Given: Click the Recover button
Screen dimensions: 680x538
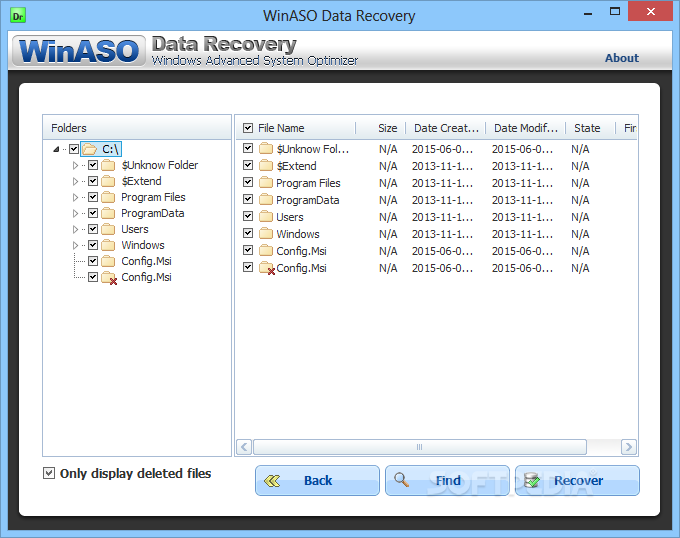Looking at the screenshot, I should [x=577, y=480].
